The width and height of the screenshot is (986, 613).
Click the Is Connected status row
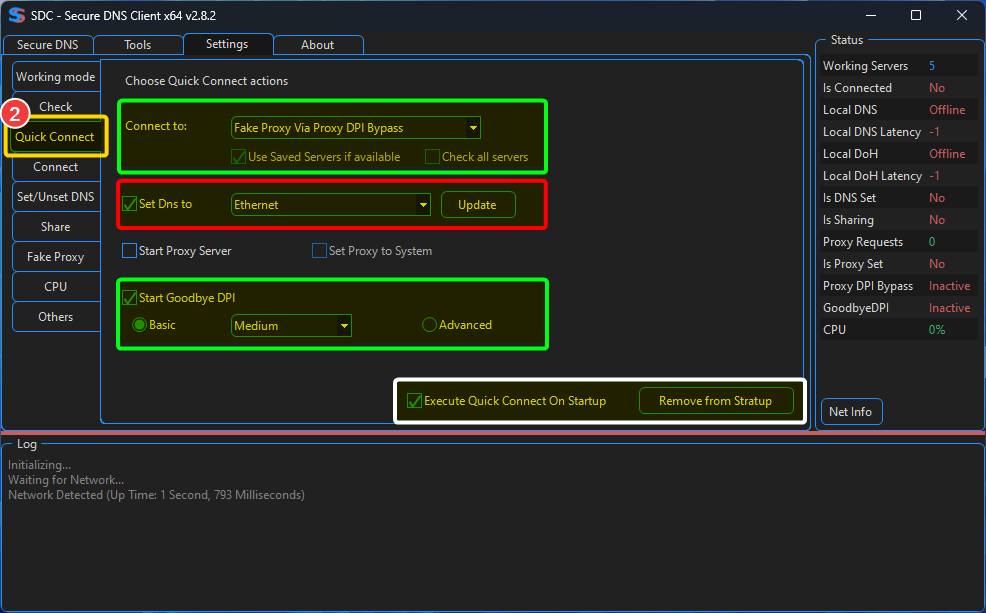tap(899, 88)
